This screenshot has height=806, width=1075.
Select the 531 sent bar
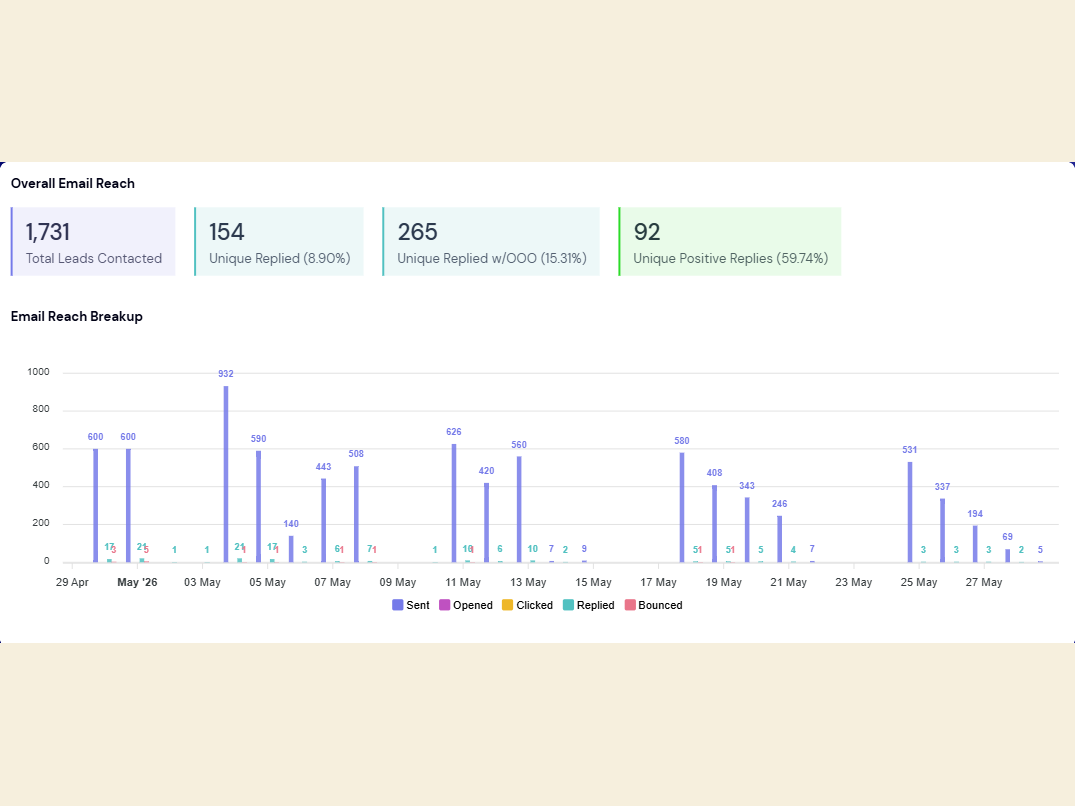[910, 512]
